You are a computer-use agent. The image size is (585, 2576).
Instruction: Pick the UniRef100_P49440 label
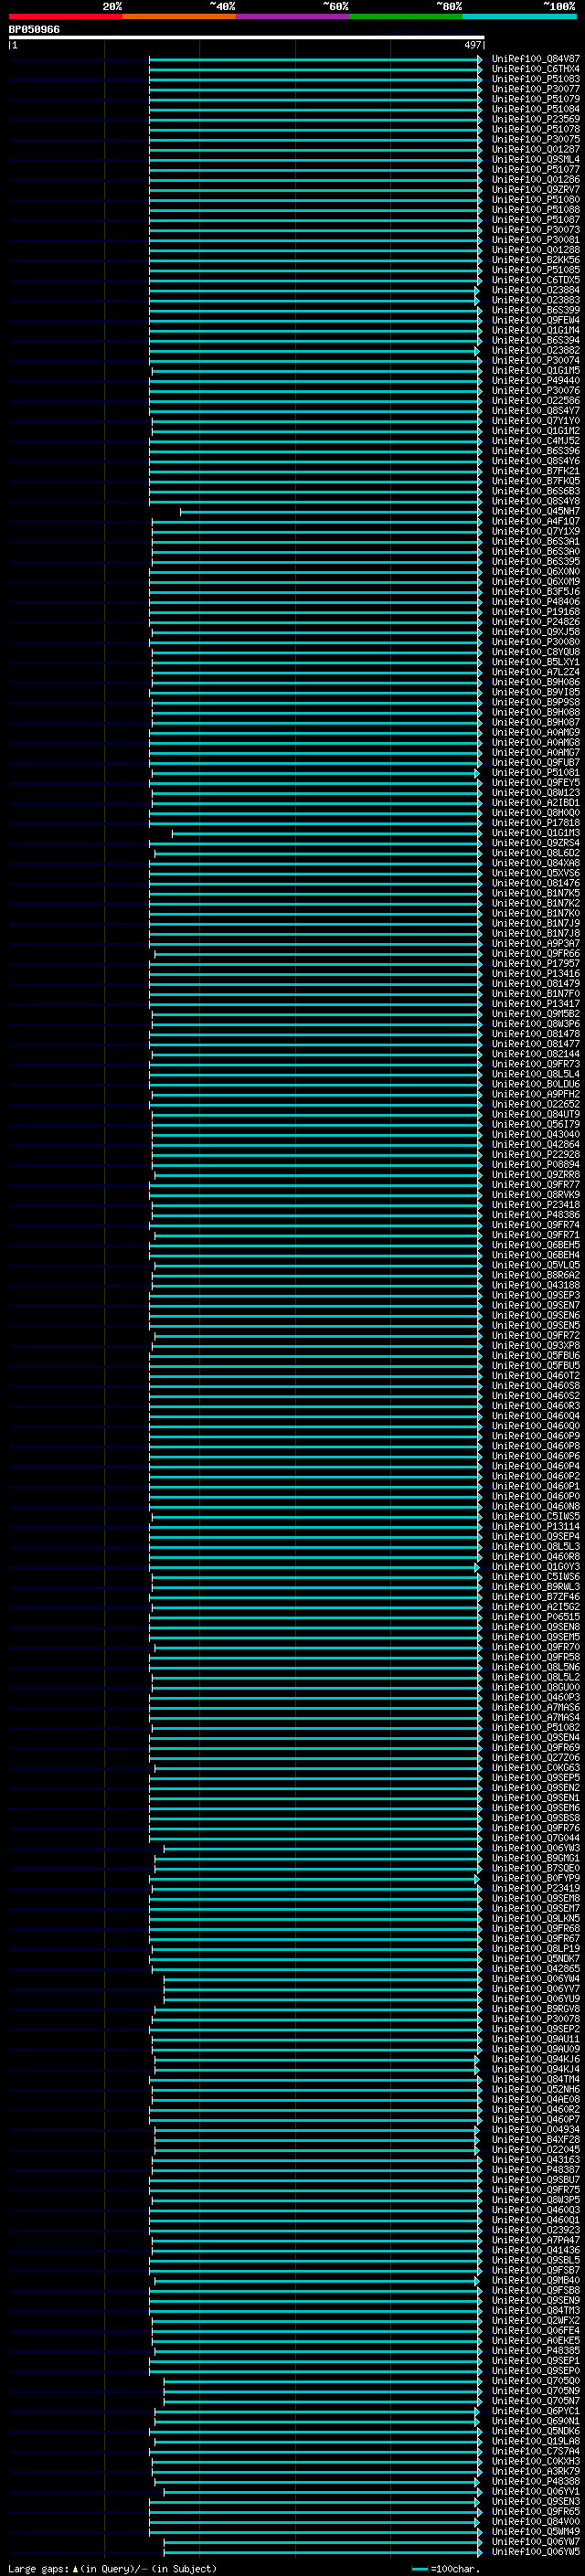click(x=535, y=380)
